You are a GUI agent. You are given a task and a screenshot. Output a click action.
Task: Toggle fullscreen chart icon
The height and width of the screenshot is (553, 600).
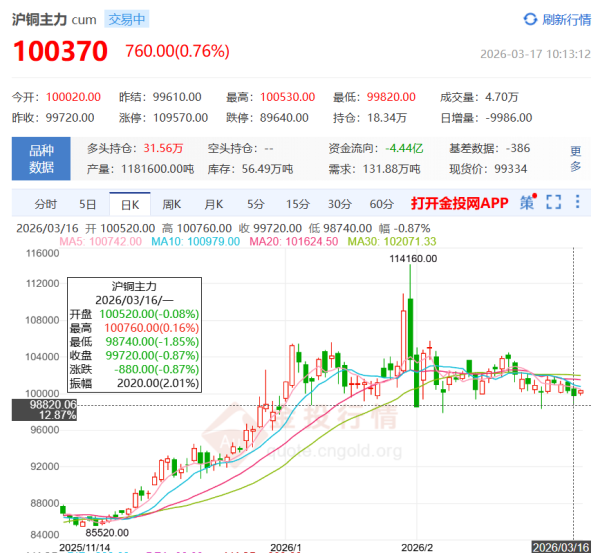click(x=554, y=202)
